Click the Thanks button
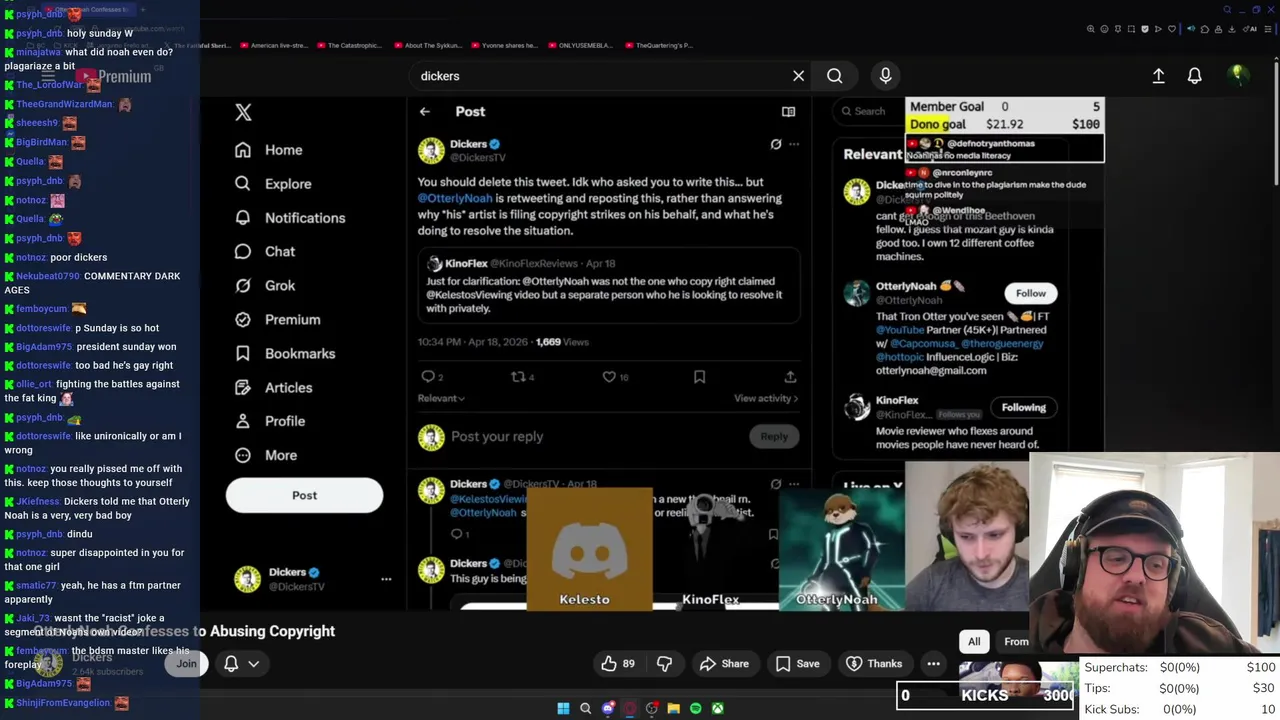This screenshot has height=720, width=1280. 873,664
